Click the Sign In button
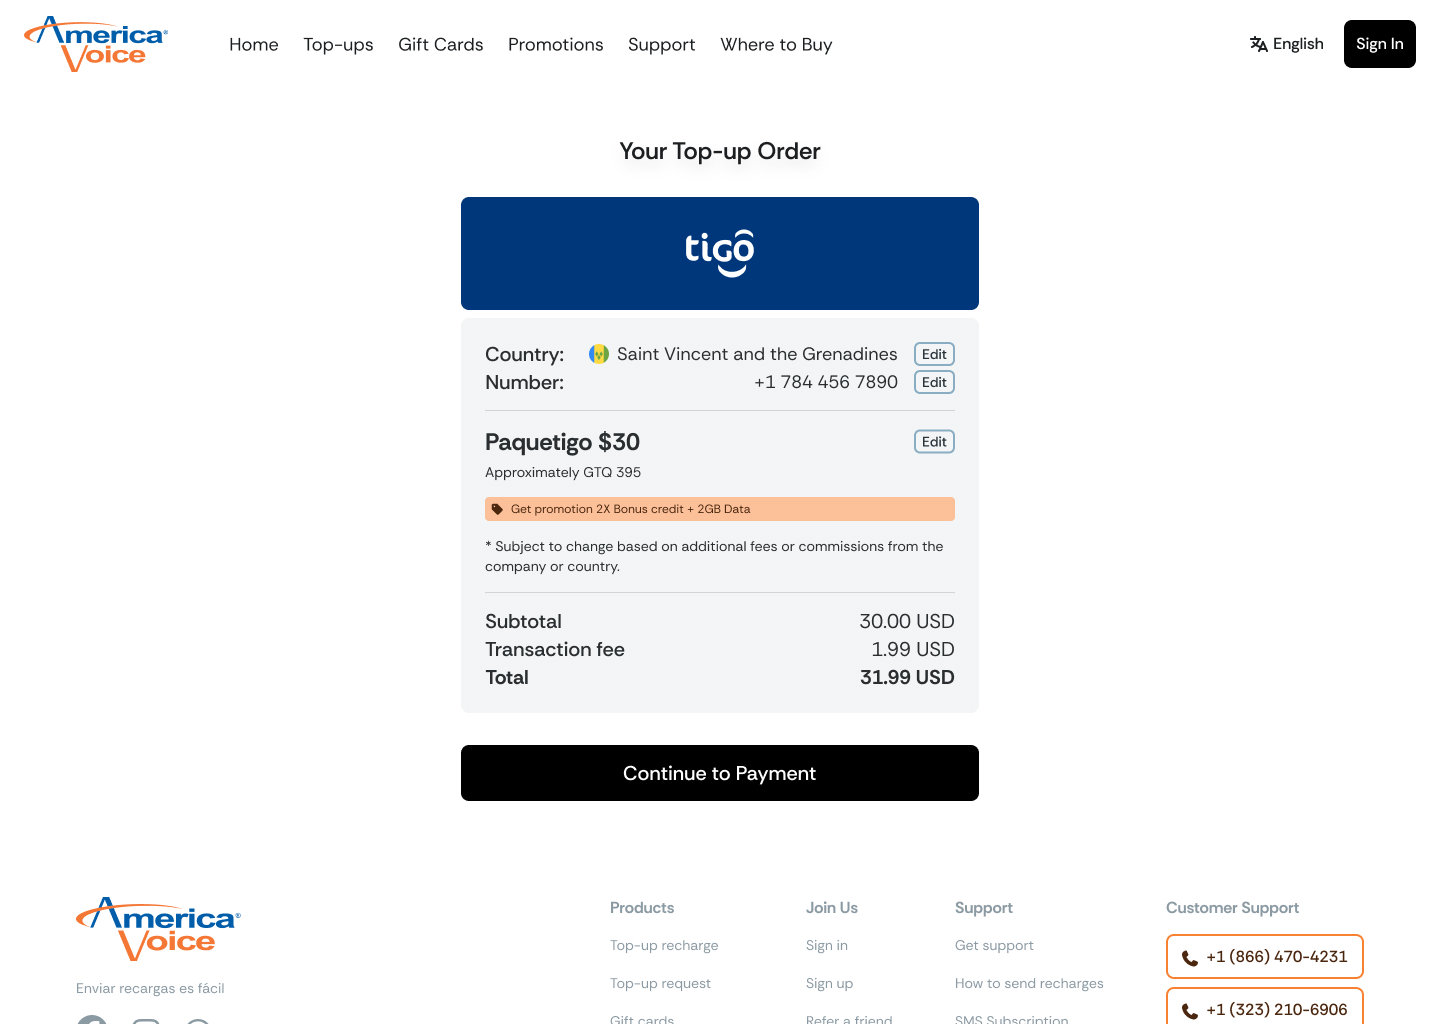This screenshot has width=1440, height=1024. [1380, 44]
